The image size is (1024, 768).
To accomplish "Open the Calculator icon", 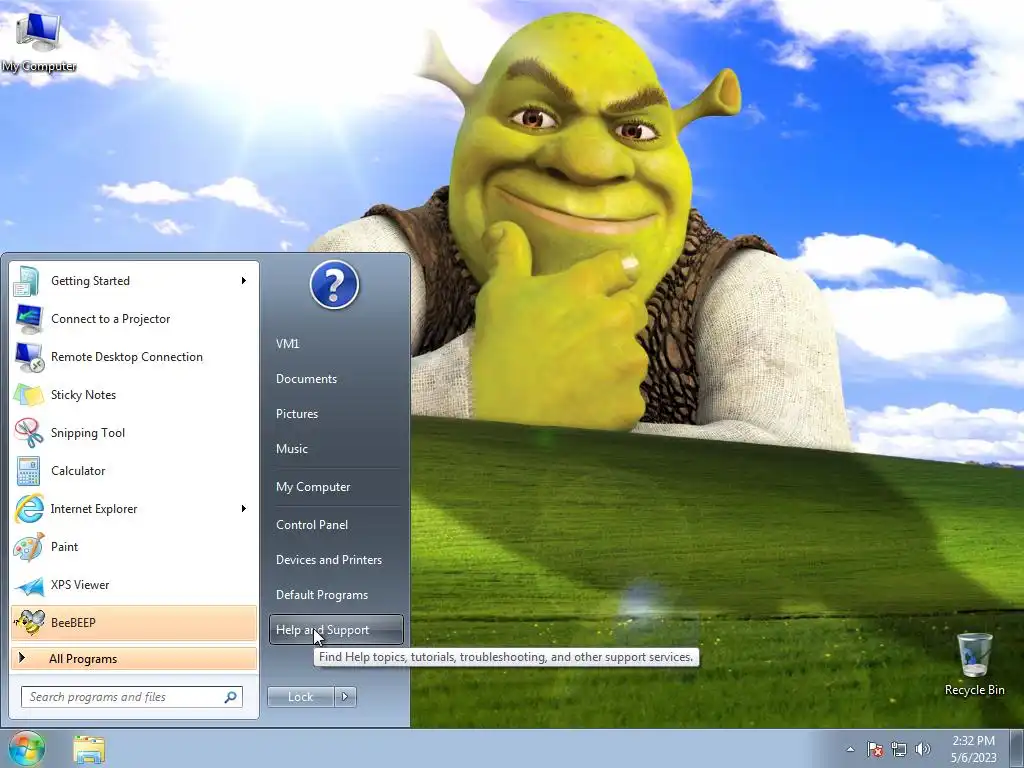I will 28,470.
